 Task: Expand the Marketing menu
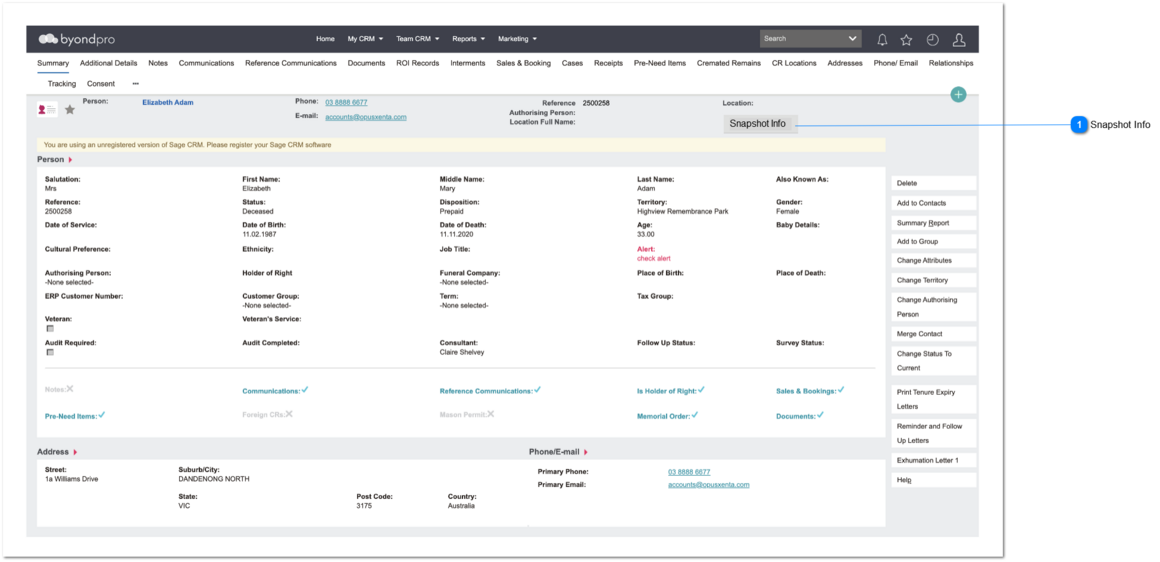coord(518,38)
